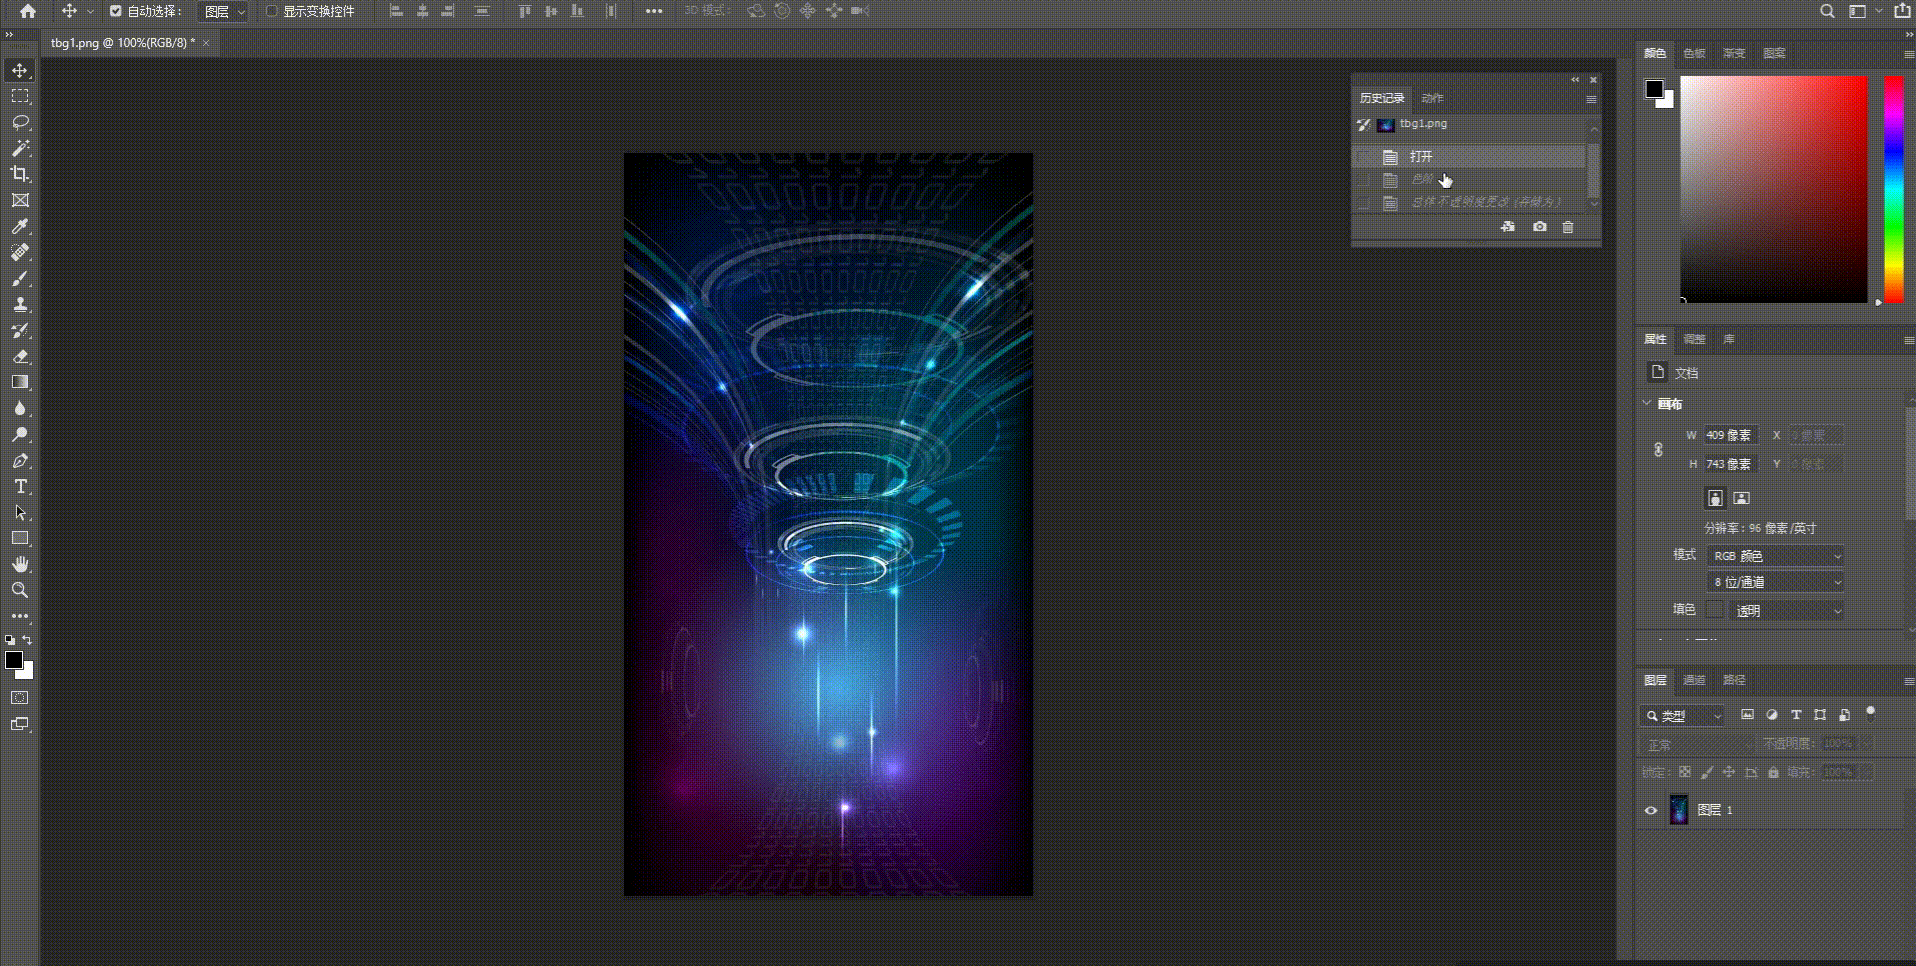Viewport: 1916px width, 966px height.
Task: Select the Hand tool
Action: click(x=20, y=563)
